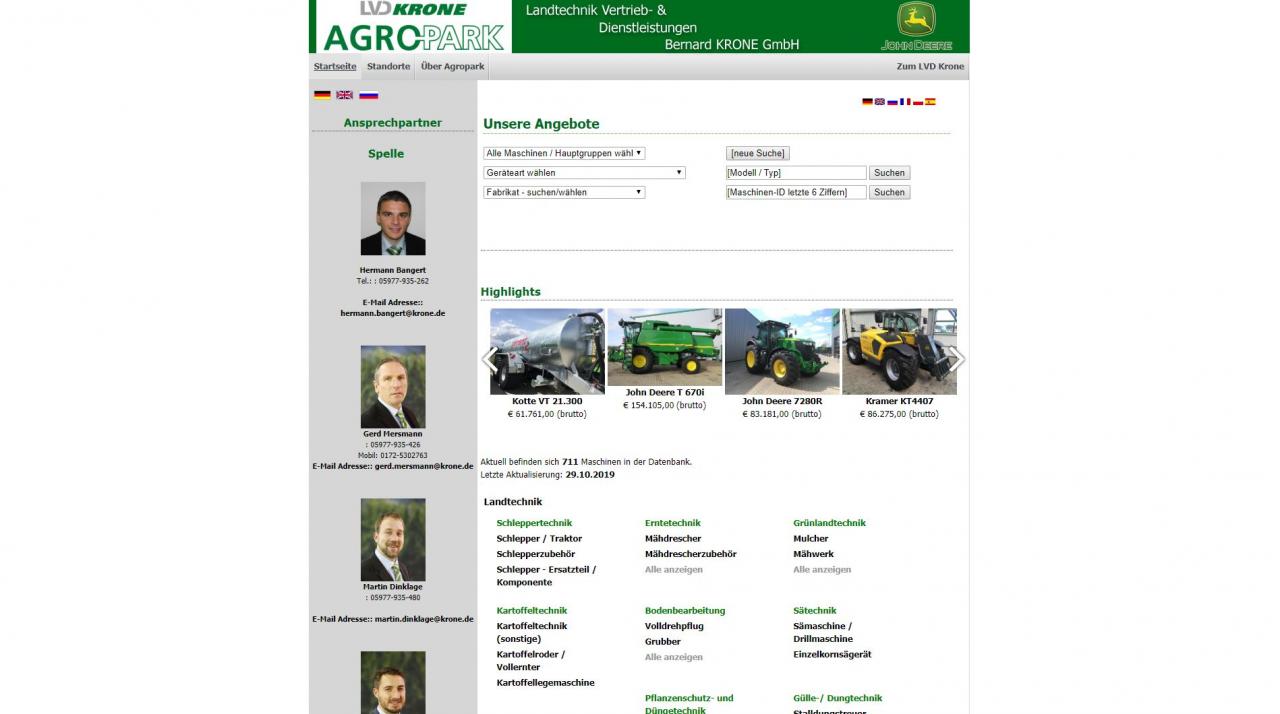1280x714 pixels.
Task: Focus the '[Modell / Typ]' input field
Action: coord(796,173)
